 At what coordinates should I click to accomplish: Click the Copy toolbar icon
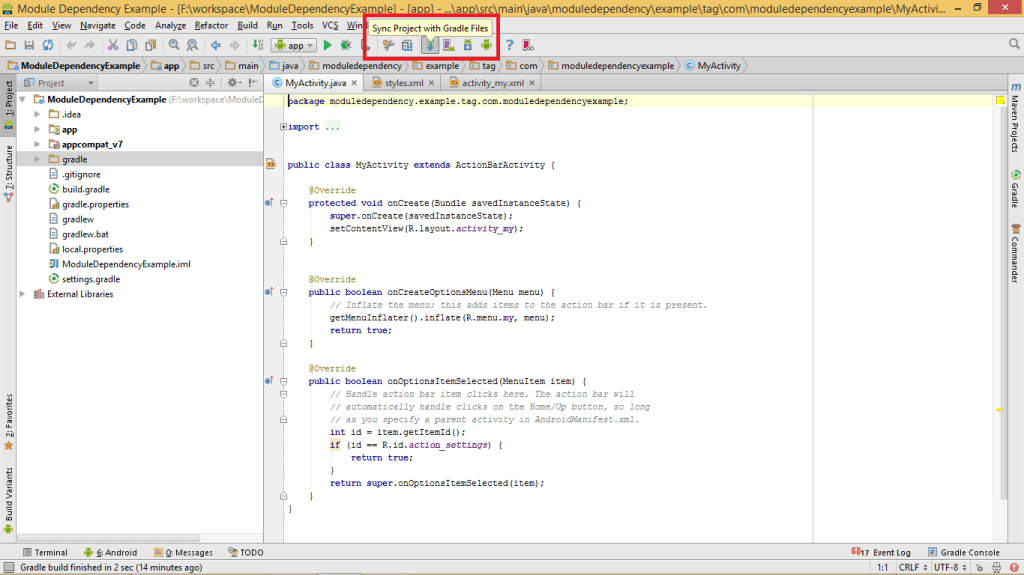tap(131, 45)
